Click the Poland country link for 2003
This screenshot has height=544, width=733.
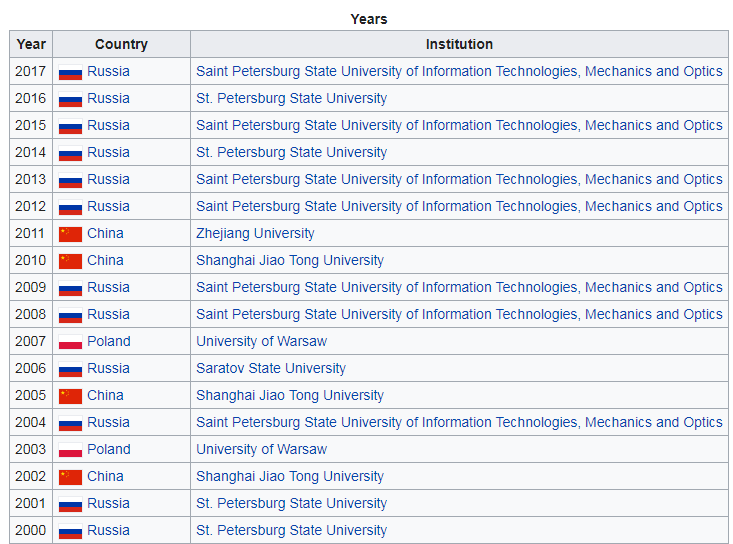(x=108, y=449)
